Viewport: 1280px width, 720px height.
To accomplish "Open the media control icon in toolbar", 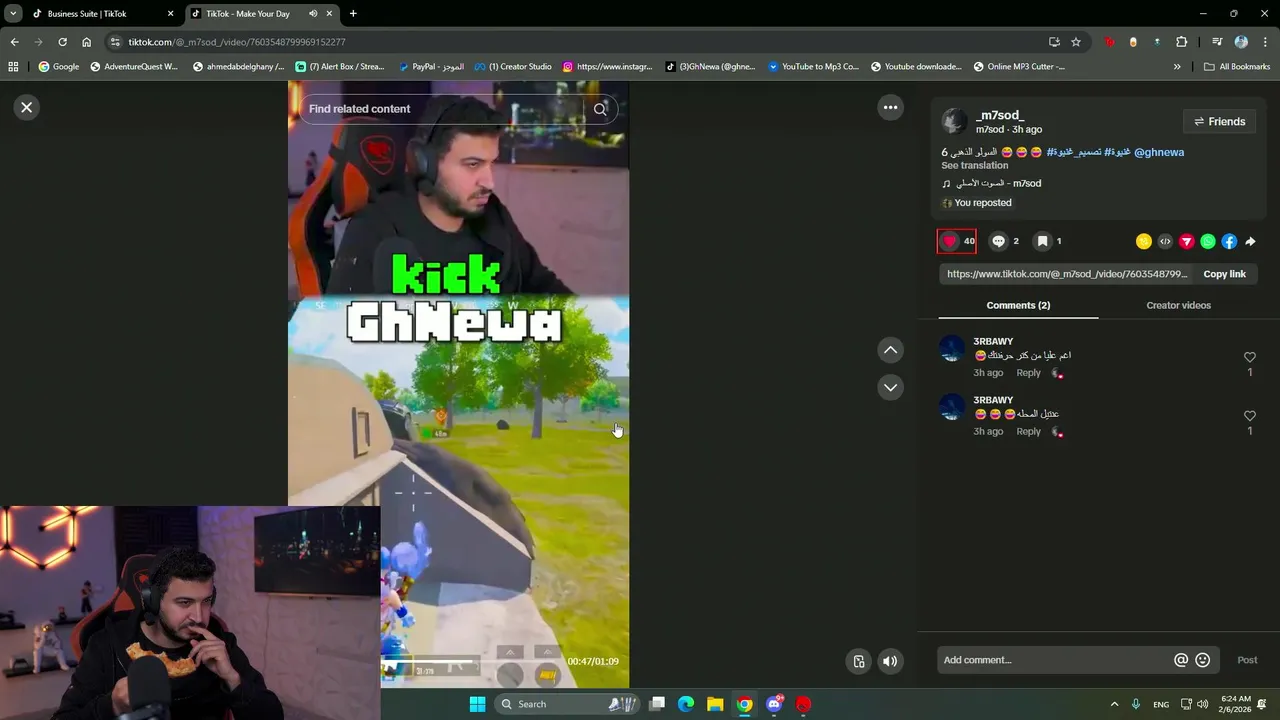I will pyautogui.click(x=1217, y=42).
